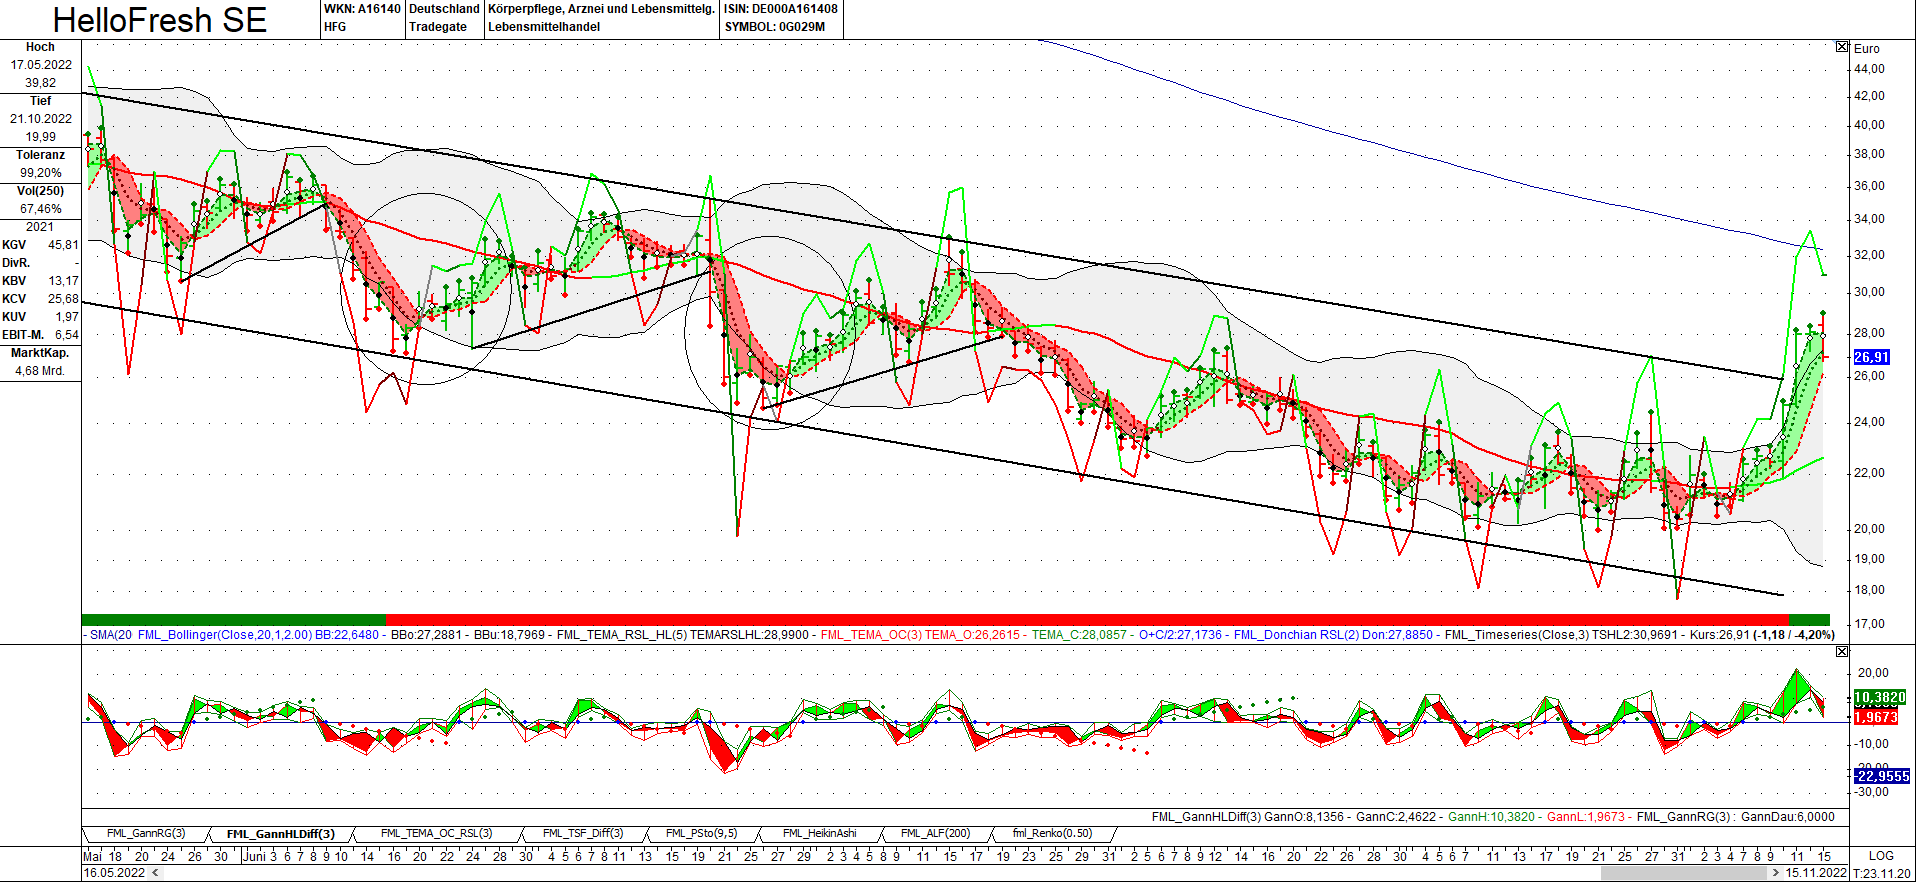Click the Lebensmittelhandel sector label

pos(544,27)
